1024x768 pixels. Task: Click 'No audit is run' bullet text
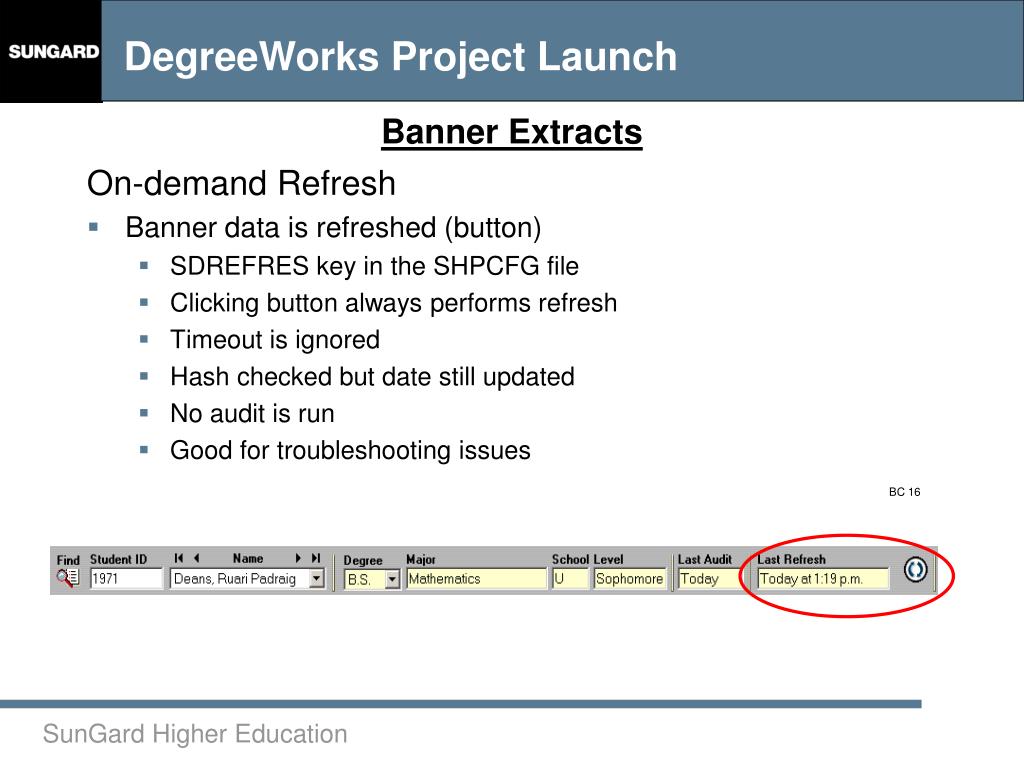click(x=252, y=414)
